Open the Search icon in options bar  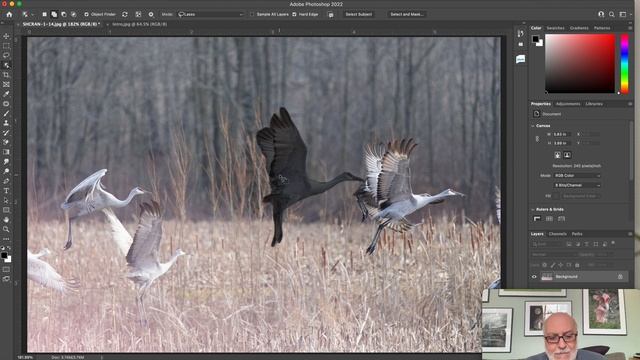pyautogui.click(x=611, y=14)
